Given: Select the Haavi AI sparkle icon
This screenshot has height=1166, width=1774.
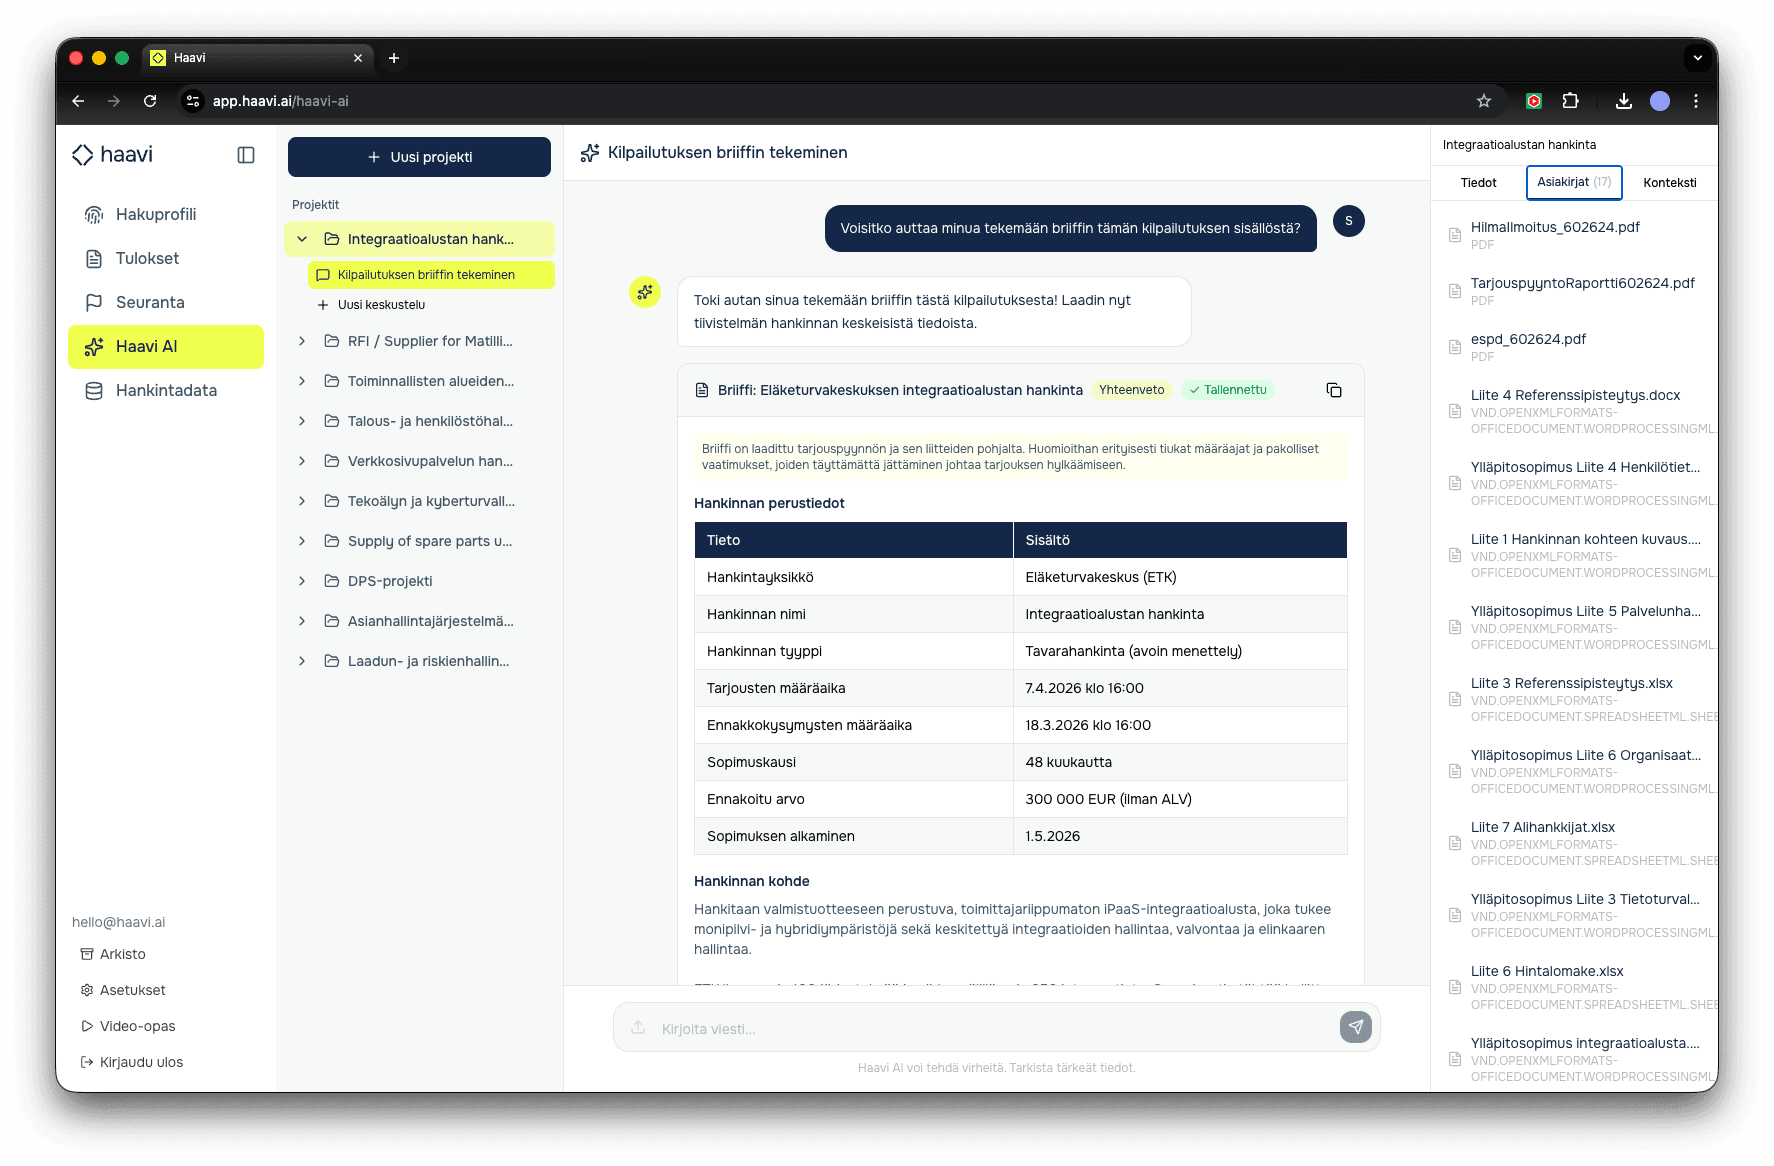Looking at the screenshot, I should coord(92,346).
